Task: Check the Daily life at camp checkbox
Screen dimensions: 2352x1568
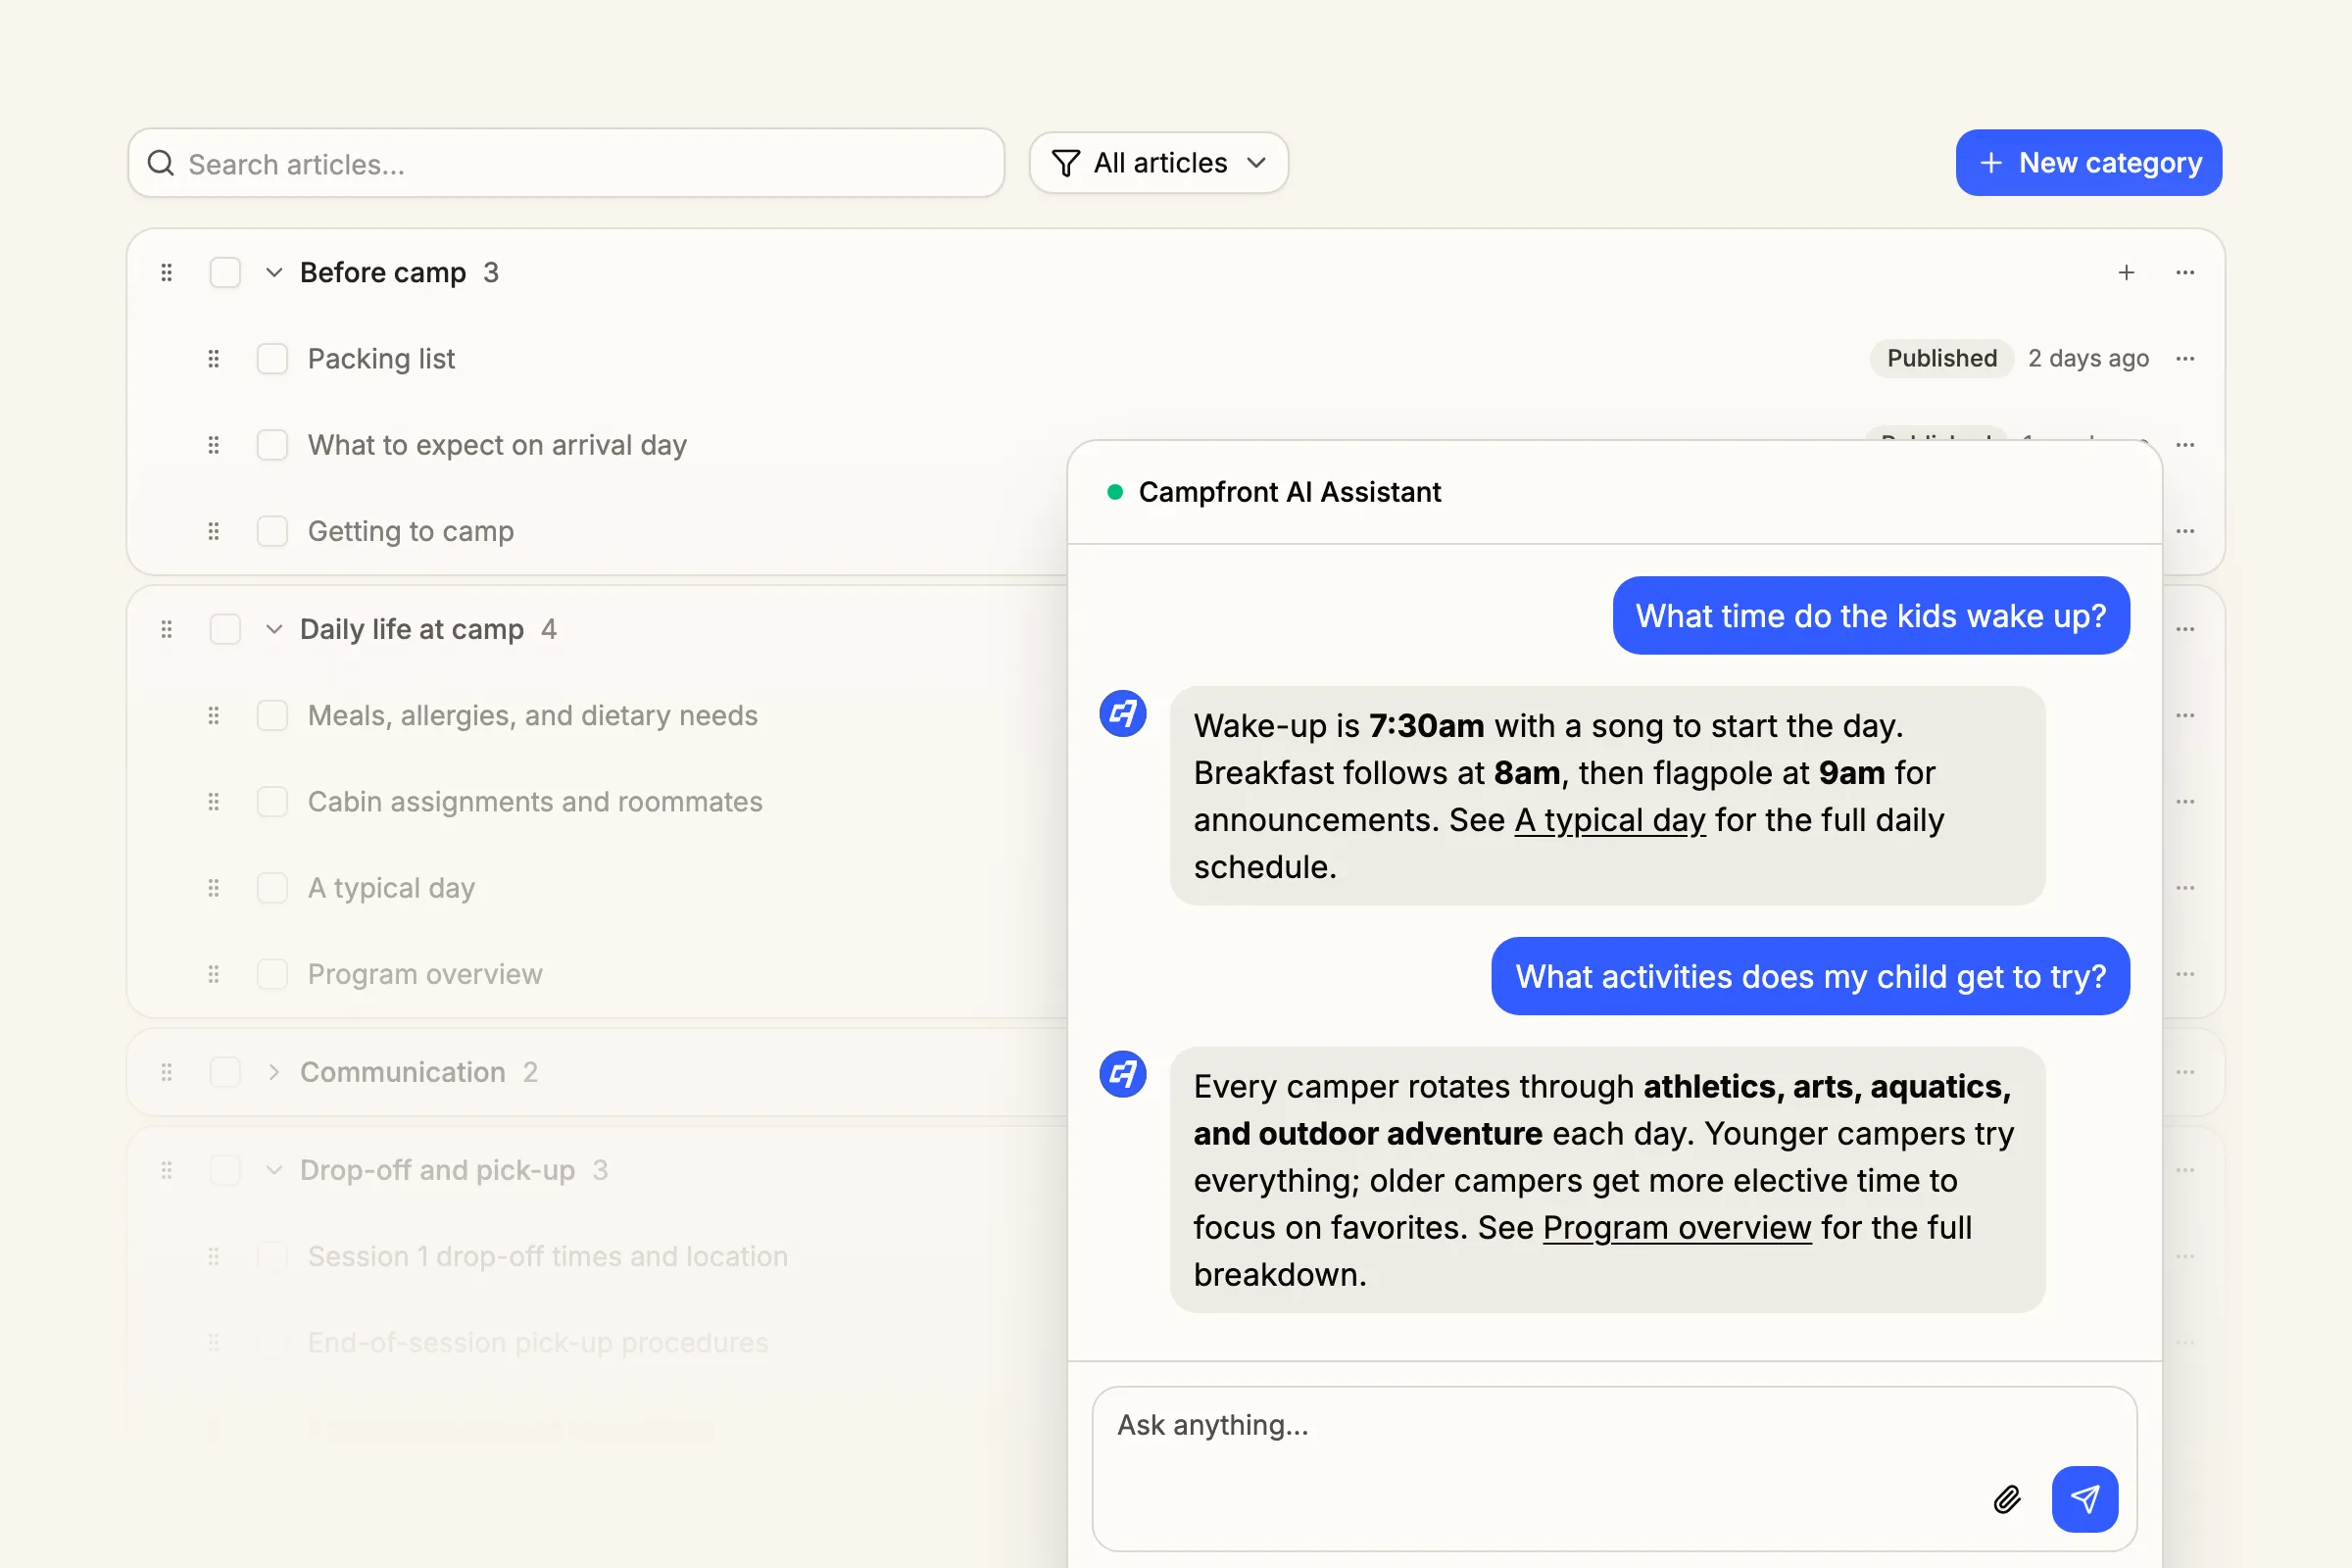Action: click(225, 629)
